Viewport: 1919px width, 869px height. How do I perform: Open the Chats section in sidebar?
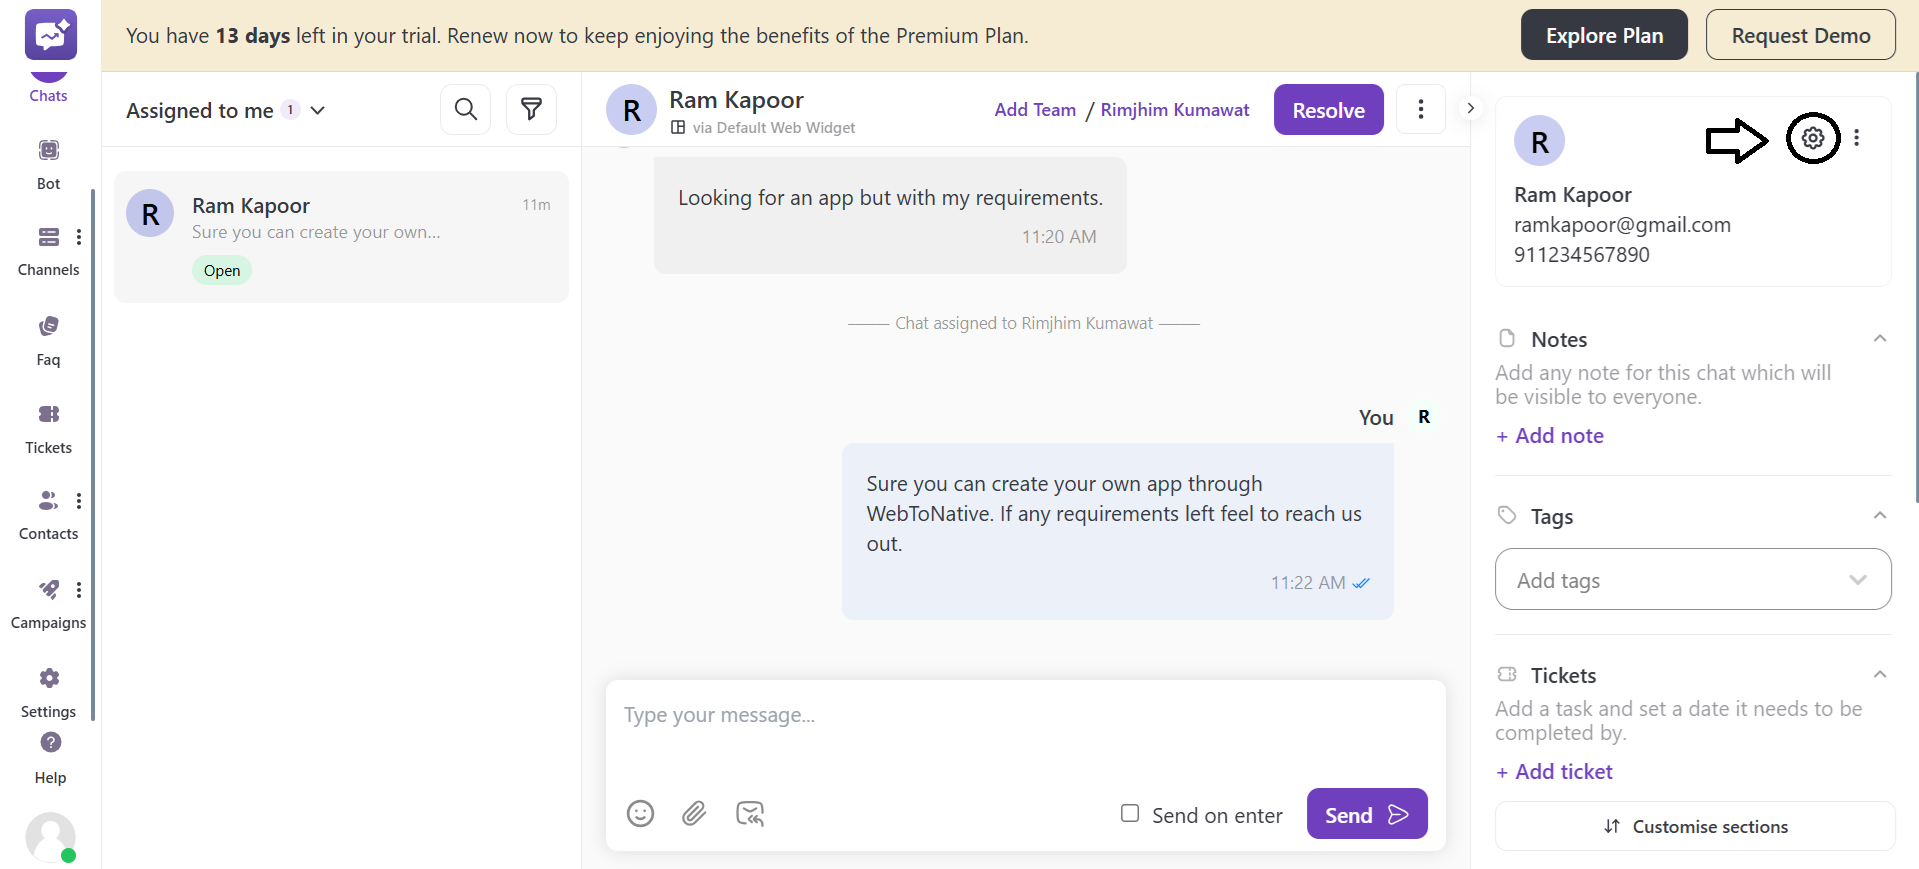[x=48, y=90]
